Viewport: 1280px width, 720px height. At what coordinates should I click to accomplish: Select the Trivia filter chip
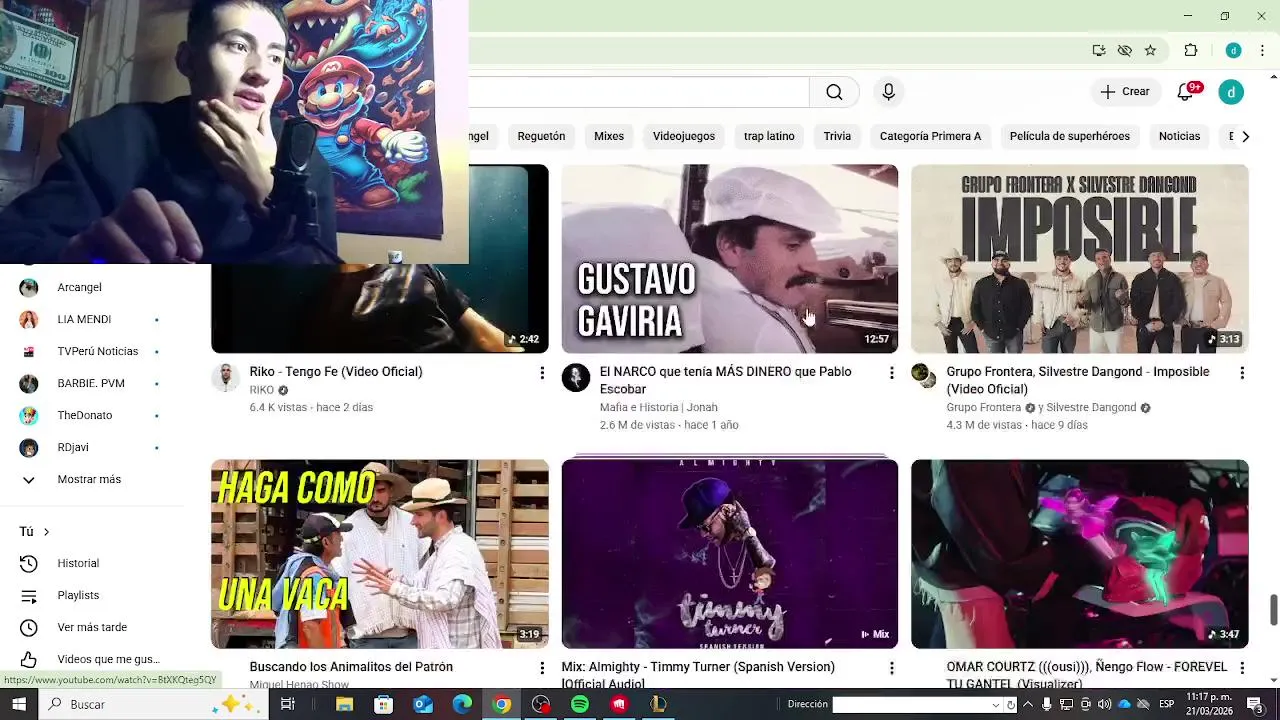pos(837,136)
